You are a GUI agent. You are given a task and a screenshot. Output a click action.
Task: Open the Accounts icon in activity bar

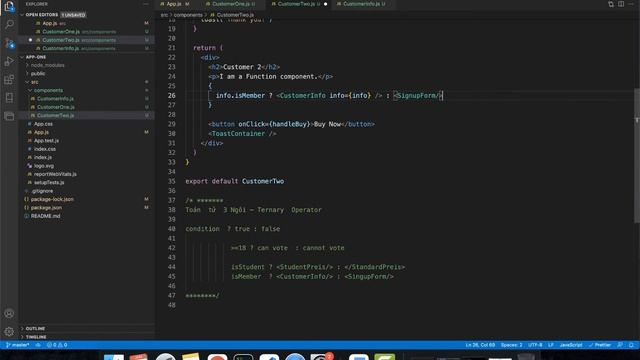tap(9, 313)
